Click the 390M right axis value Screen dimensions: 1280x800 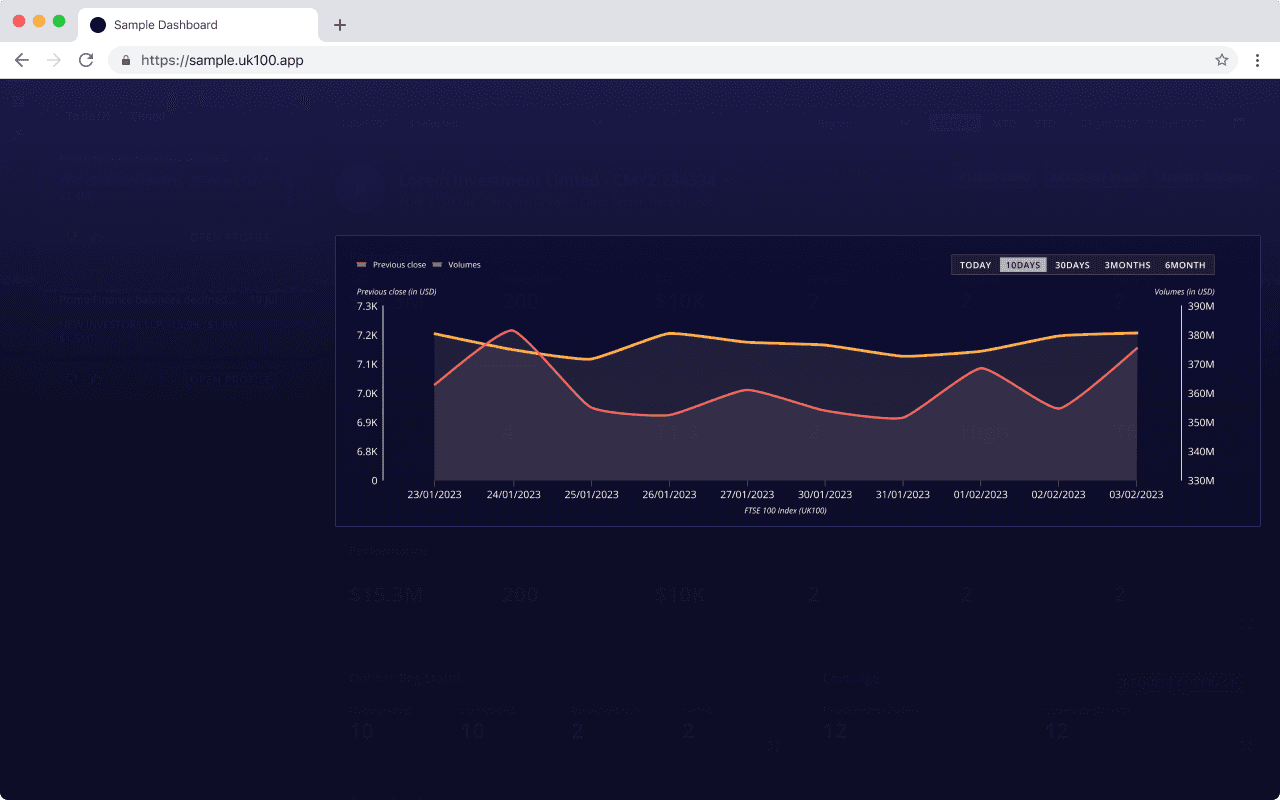point(1200,306)
